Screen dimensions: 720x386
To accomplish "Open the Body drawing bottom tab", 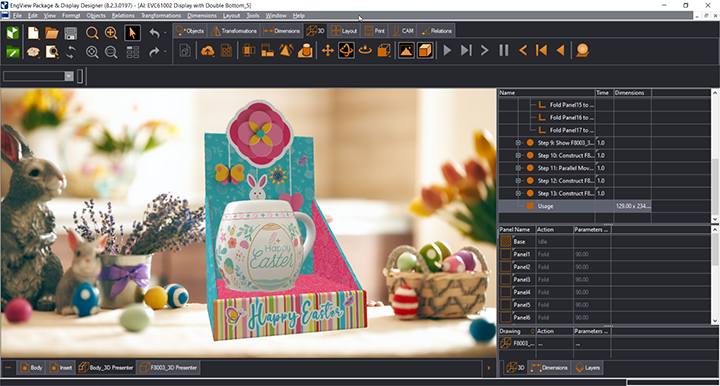I will pos(31,368).
